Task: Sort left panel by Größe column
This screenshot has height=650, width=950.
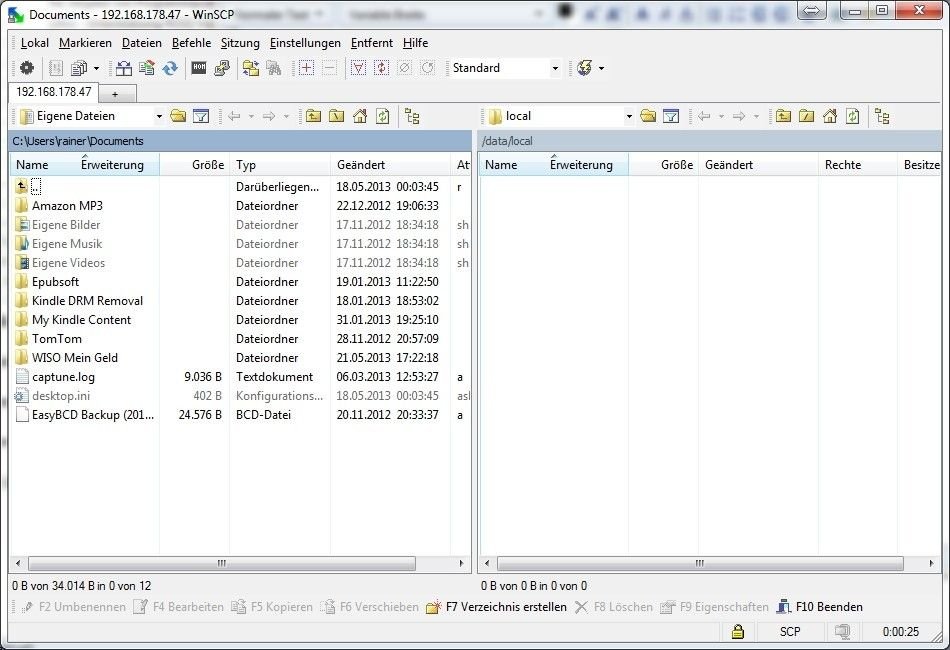Action: point(195,165)
